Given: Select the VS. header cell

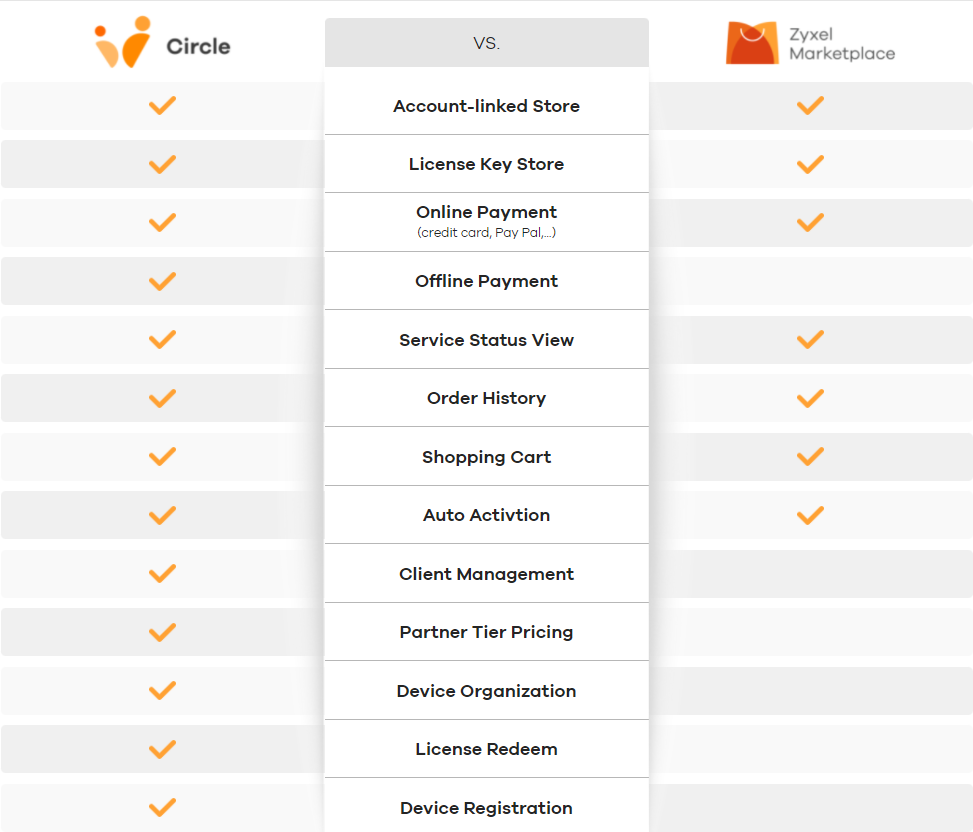Looking at the screenshot, I should tap(486, 43).
